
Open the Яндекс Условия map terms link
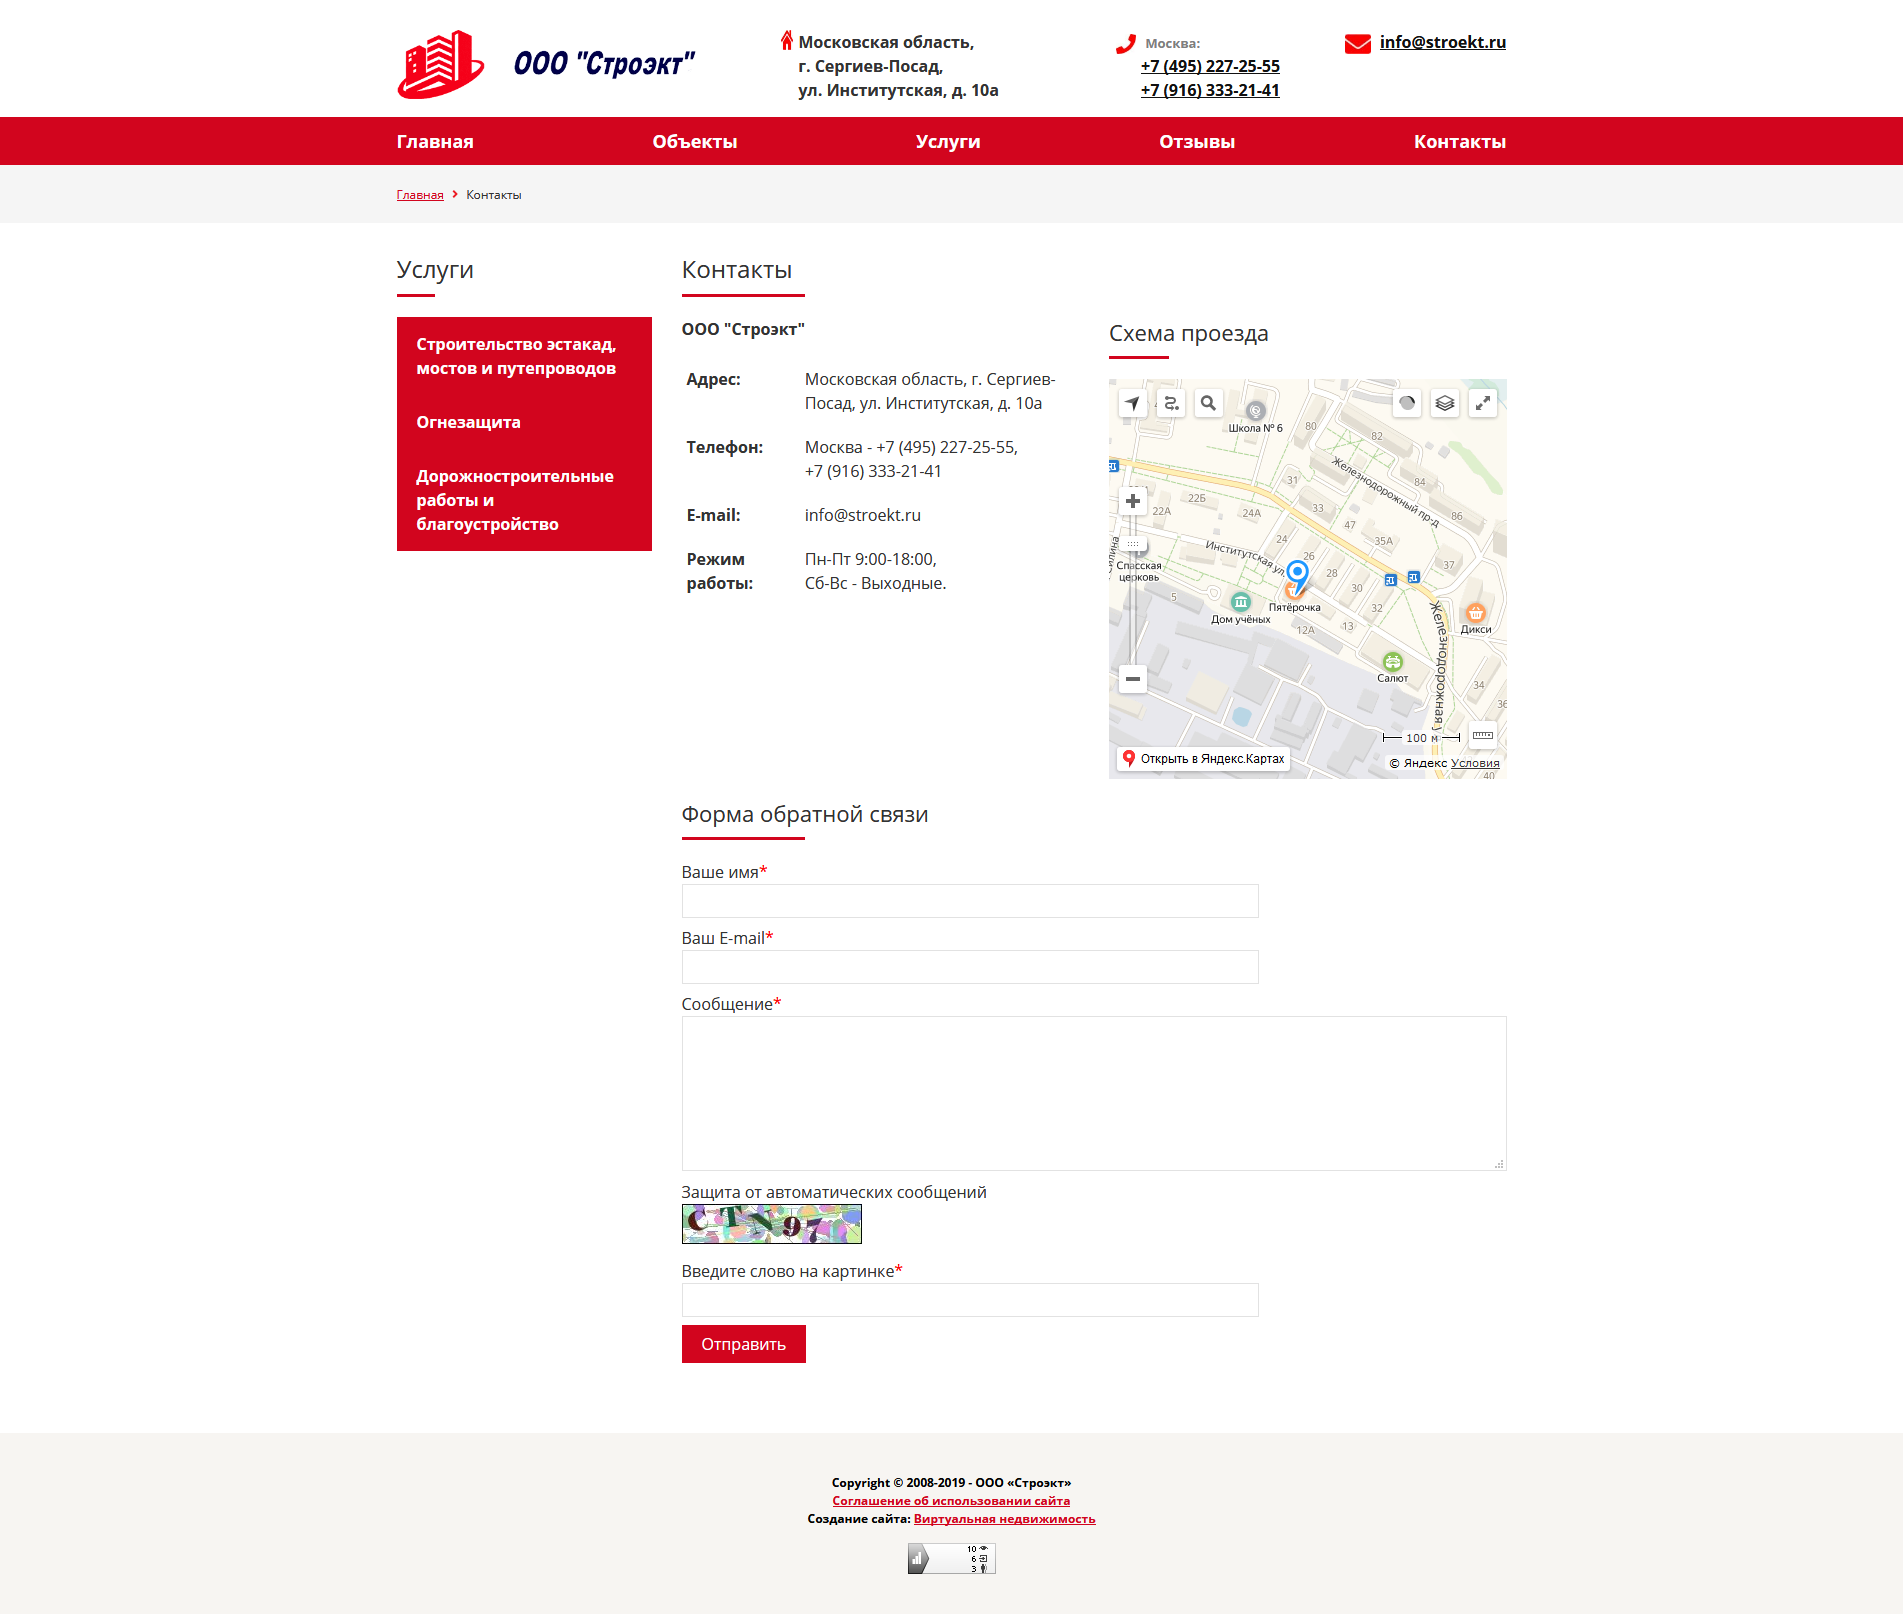1475,763
